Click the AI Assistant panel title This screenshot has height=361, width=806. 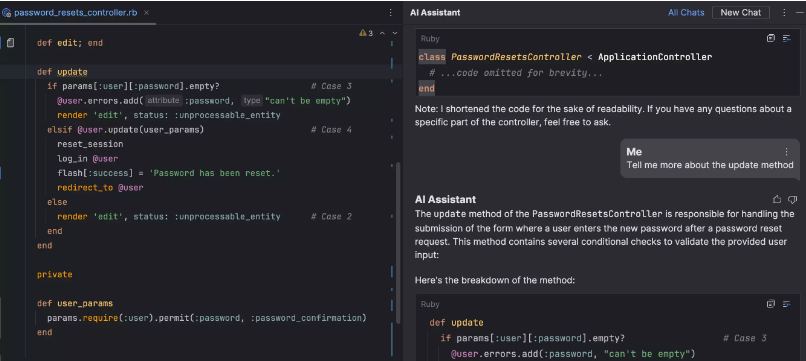coord(435,13)
